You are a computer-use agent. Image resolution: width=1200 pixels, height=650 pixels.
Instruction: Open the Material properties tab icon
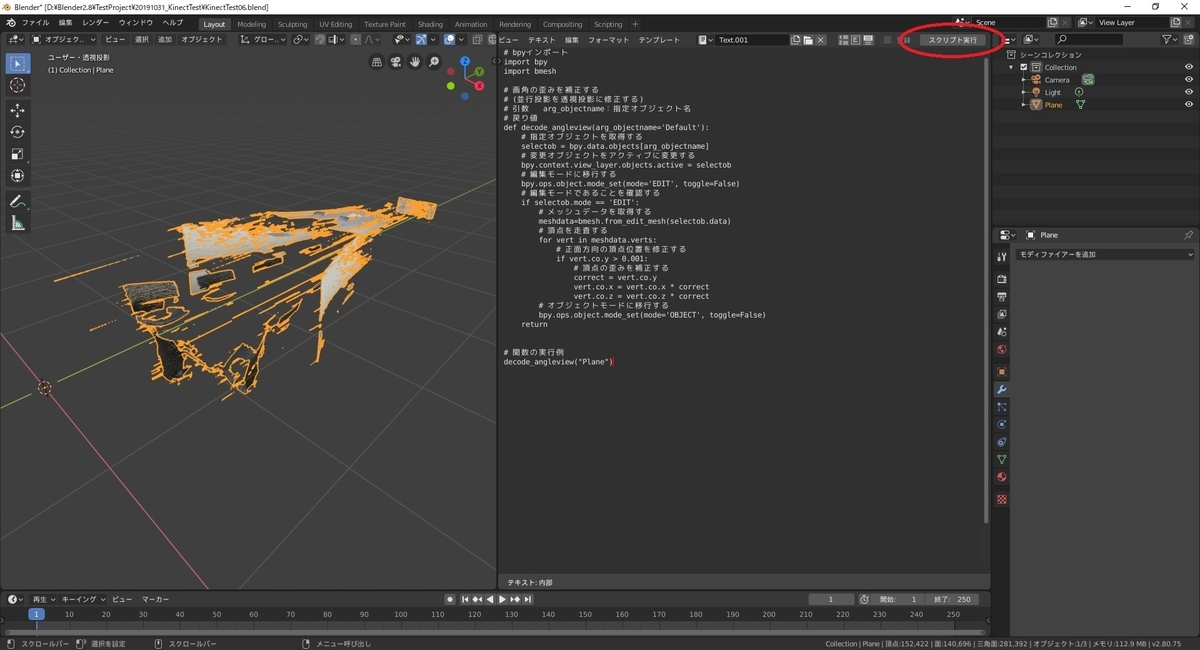[1002, 477]
